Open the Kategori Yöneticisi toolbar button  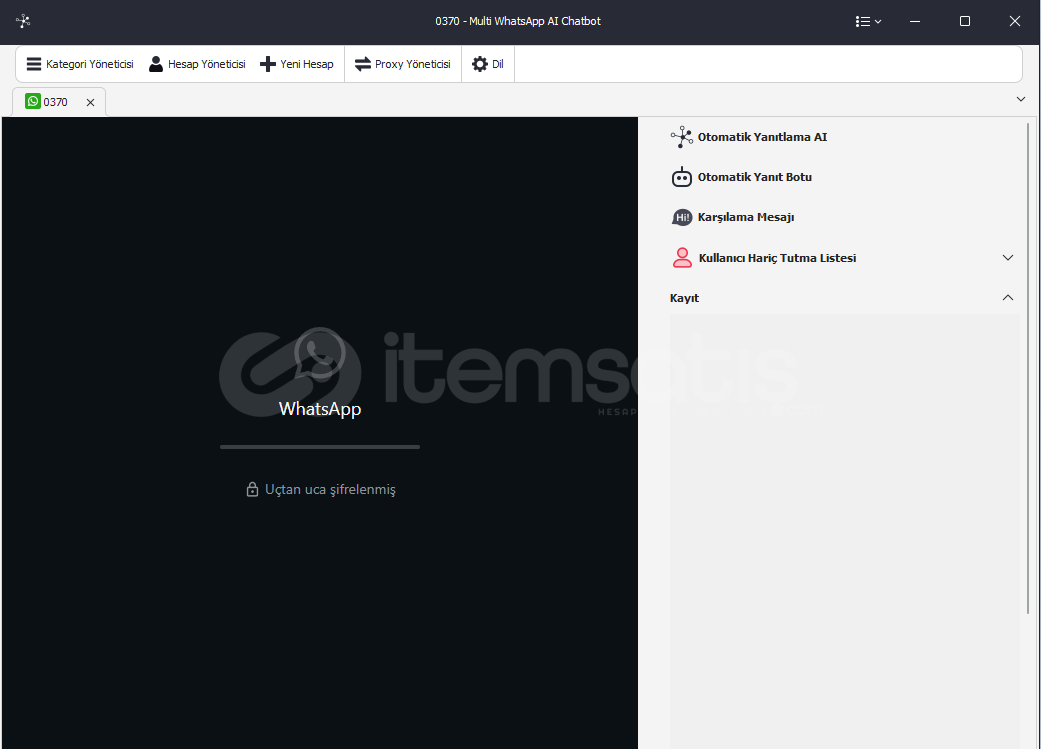(x=80, y=64)
